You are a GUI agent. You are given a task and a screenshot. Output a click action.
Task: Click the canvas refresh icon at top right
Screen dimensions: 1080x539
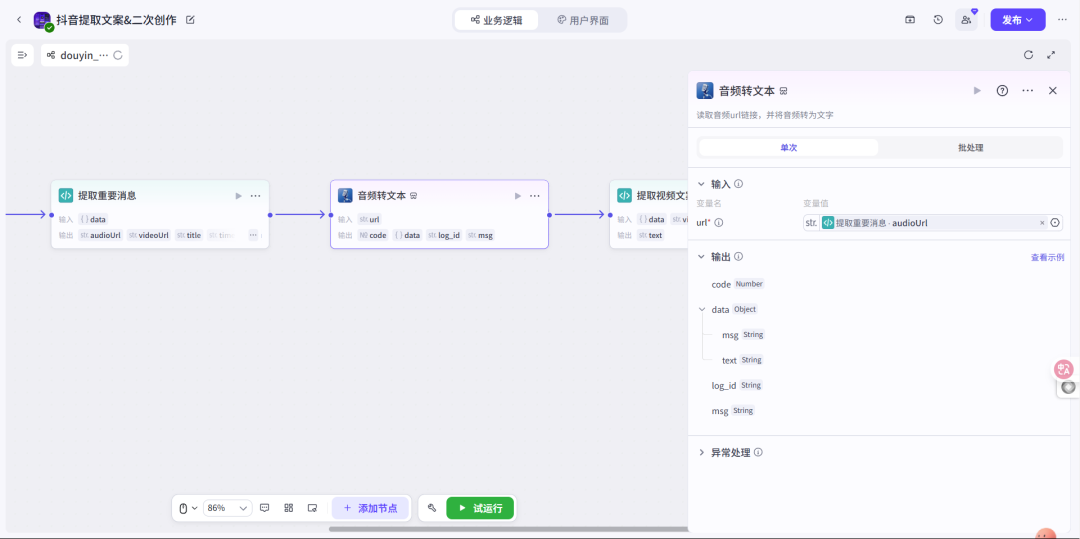[1028, 55]
